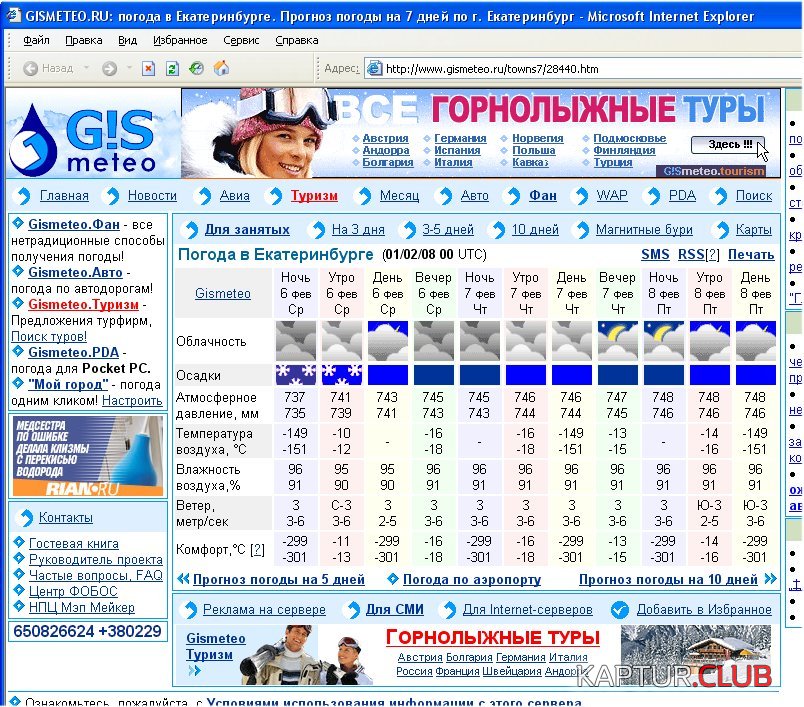Open Прогноз погоды на 5 дней link
Image resolution: width=804 pixels, height=707 pixels.
tap(278, 580)
